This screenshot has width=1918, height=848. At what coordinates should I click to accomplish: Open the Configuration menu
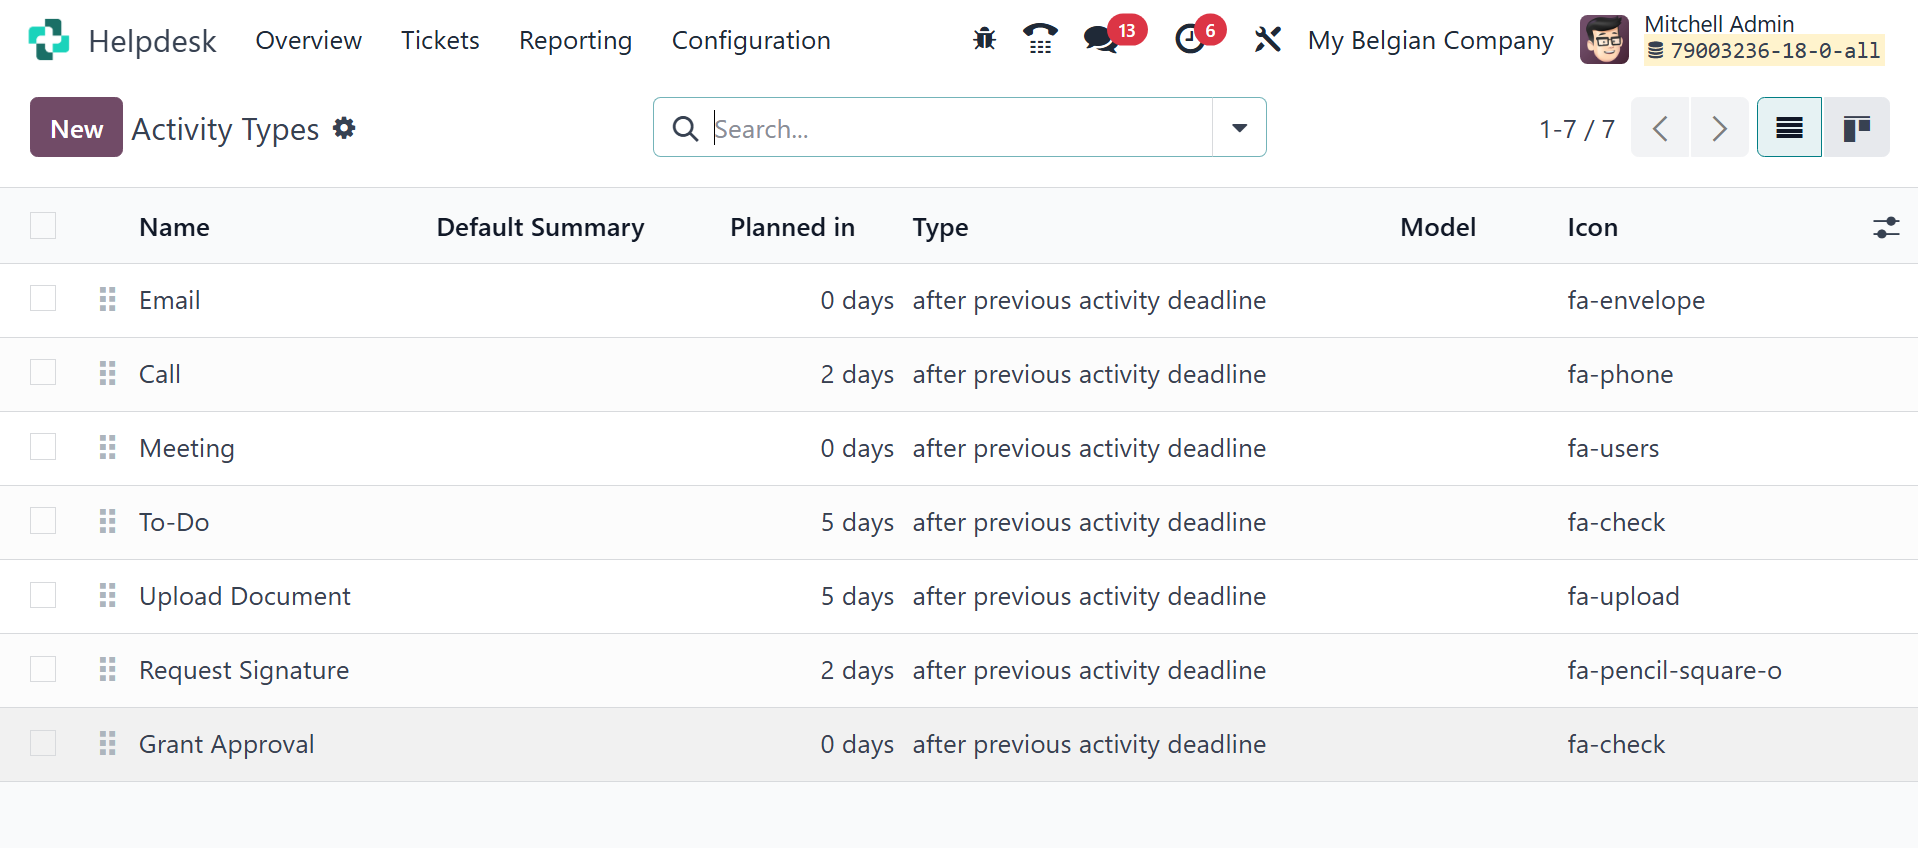click(750, 40)
